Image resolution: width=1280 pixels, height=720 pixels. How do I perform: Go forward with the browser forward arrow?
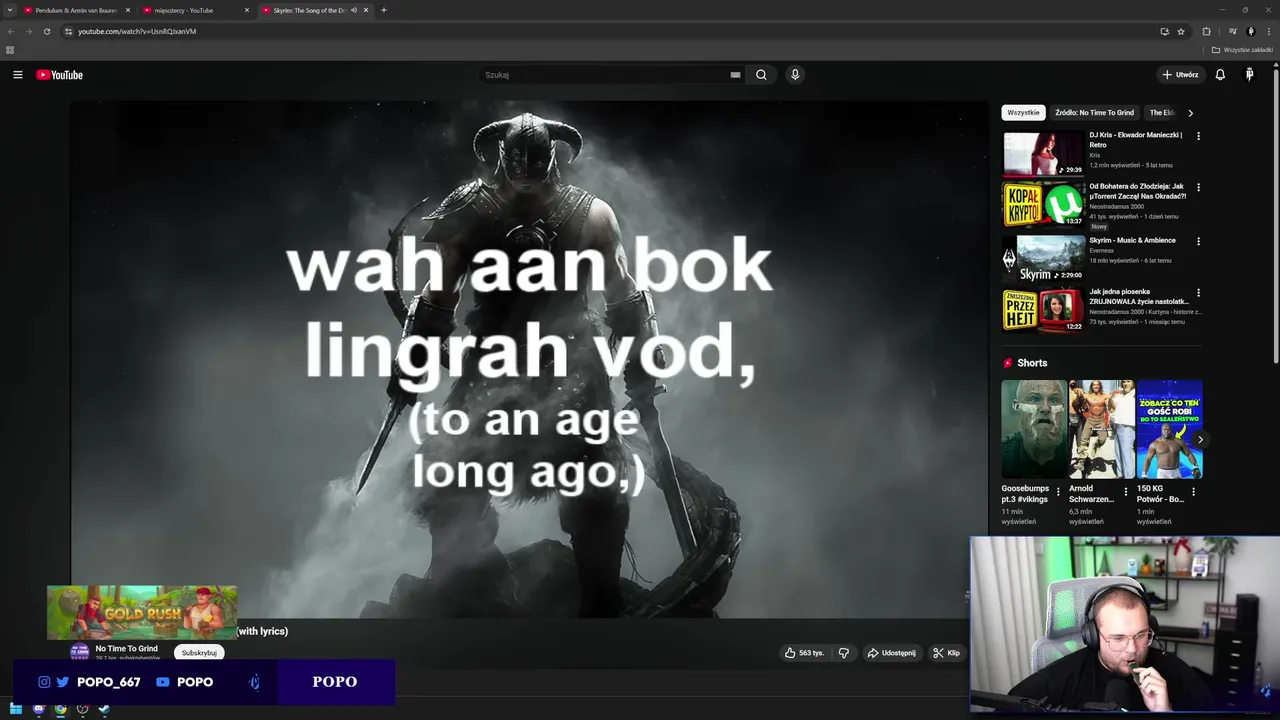28,31
